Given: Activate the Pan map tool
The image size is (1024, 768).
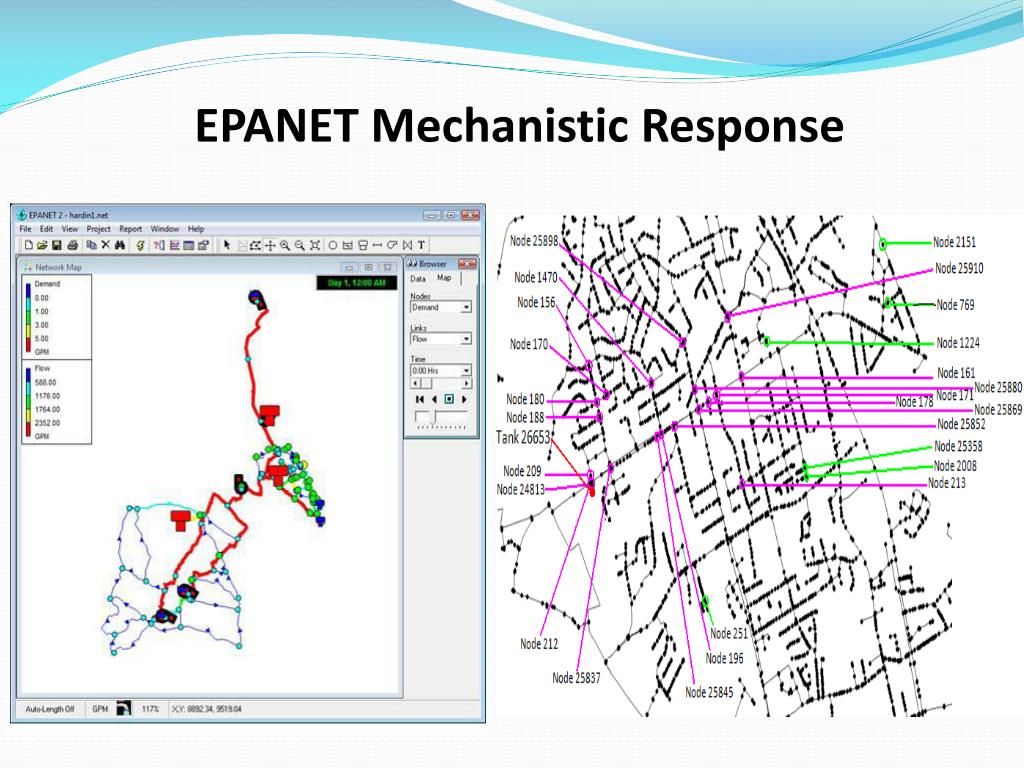Looking at the screenshot, I should [x=270, y=246].
